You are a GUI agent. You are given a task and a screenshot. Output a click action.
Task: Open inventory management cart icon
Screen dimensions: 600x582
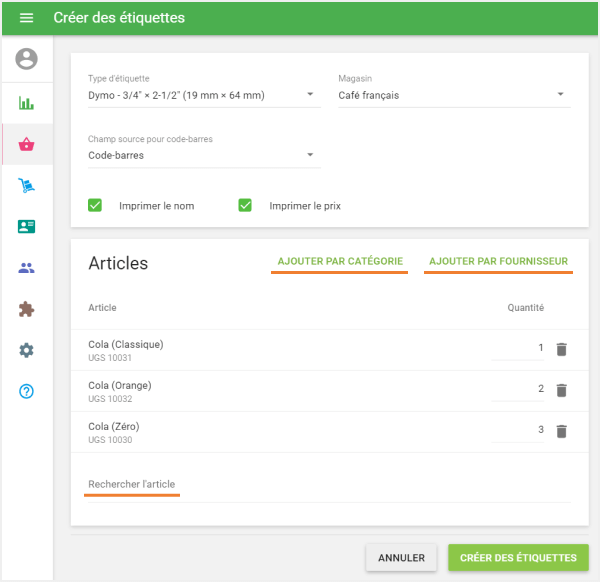26,185
